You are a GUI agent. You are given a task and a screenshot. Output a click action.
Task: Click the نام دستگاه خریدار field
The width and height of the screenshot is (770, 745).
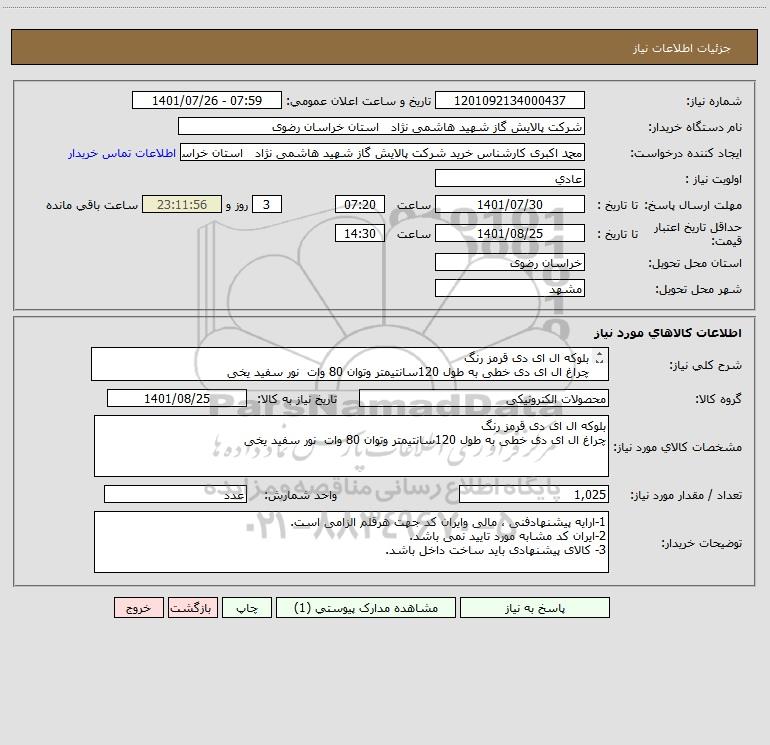tap(381, 126)
